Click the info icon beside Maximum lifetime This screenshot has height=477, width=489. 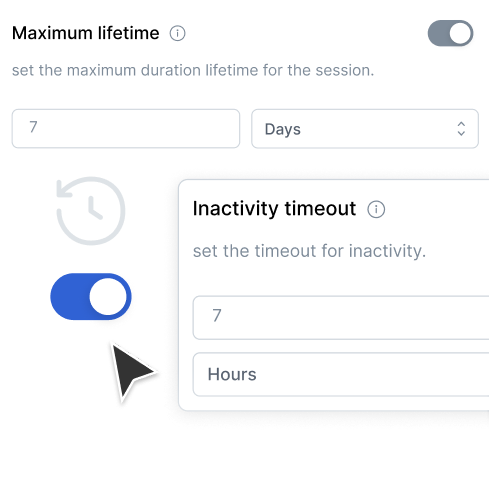[177, 33]
